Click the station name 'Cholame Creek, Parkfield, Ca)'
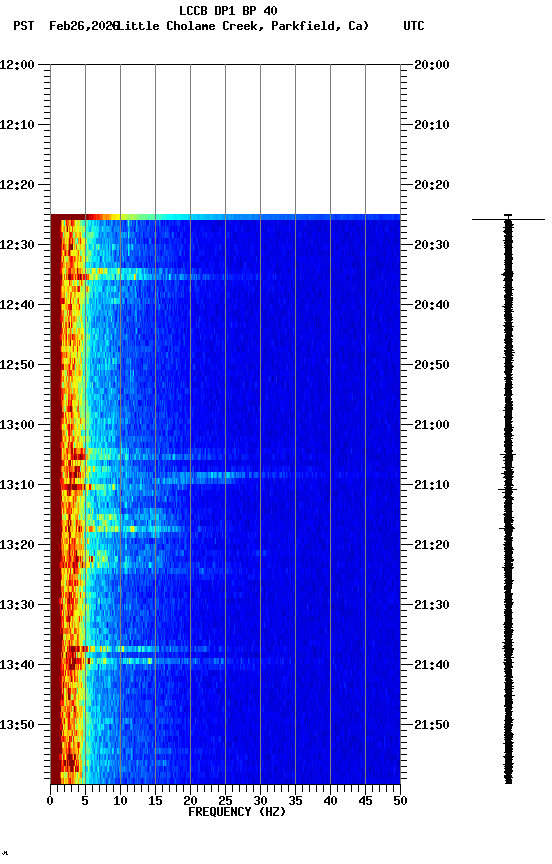 [268, 26]
